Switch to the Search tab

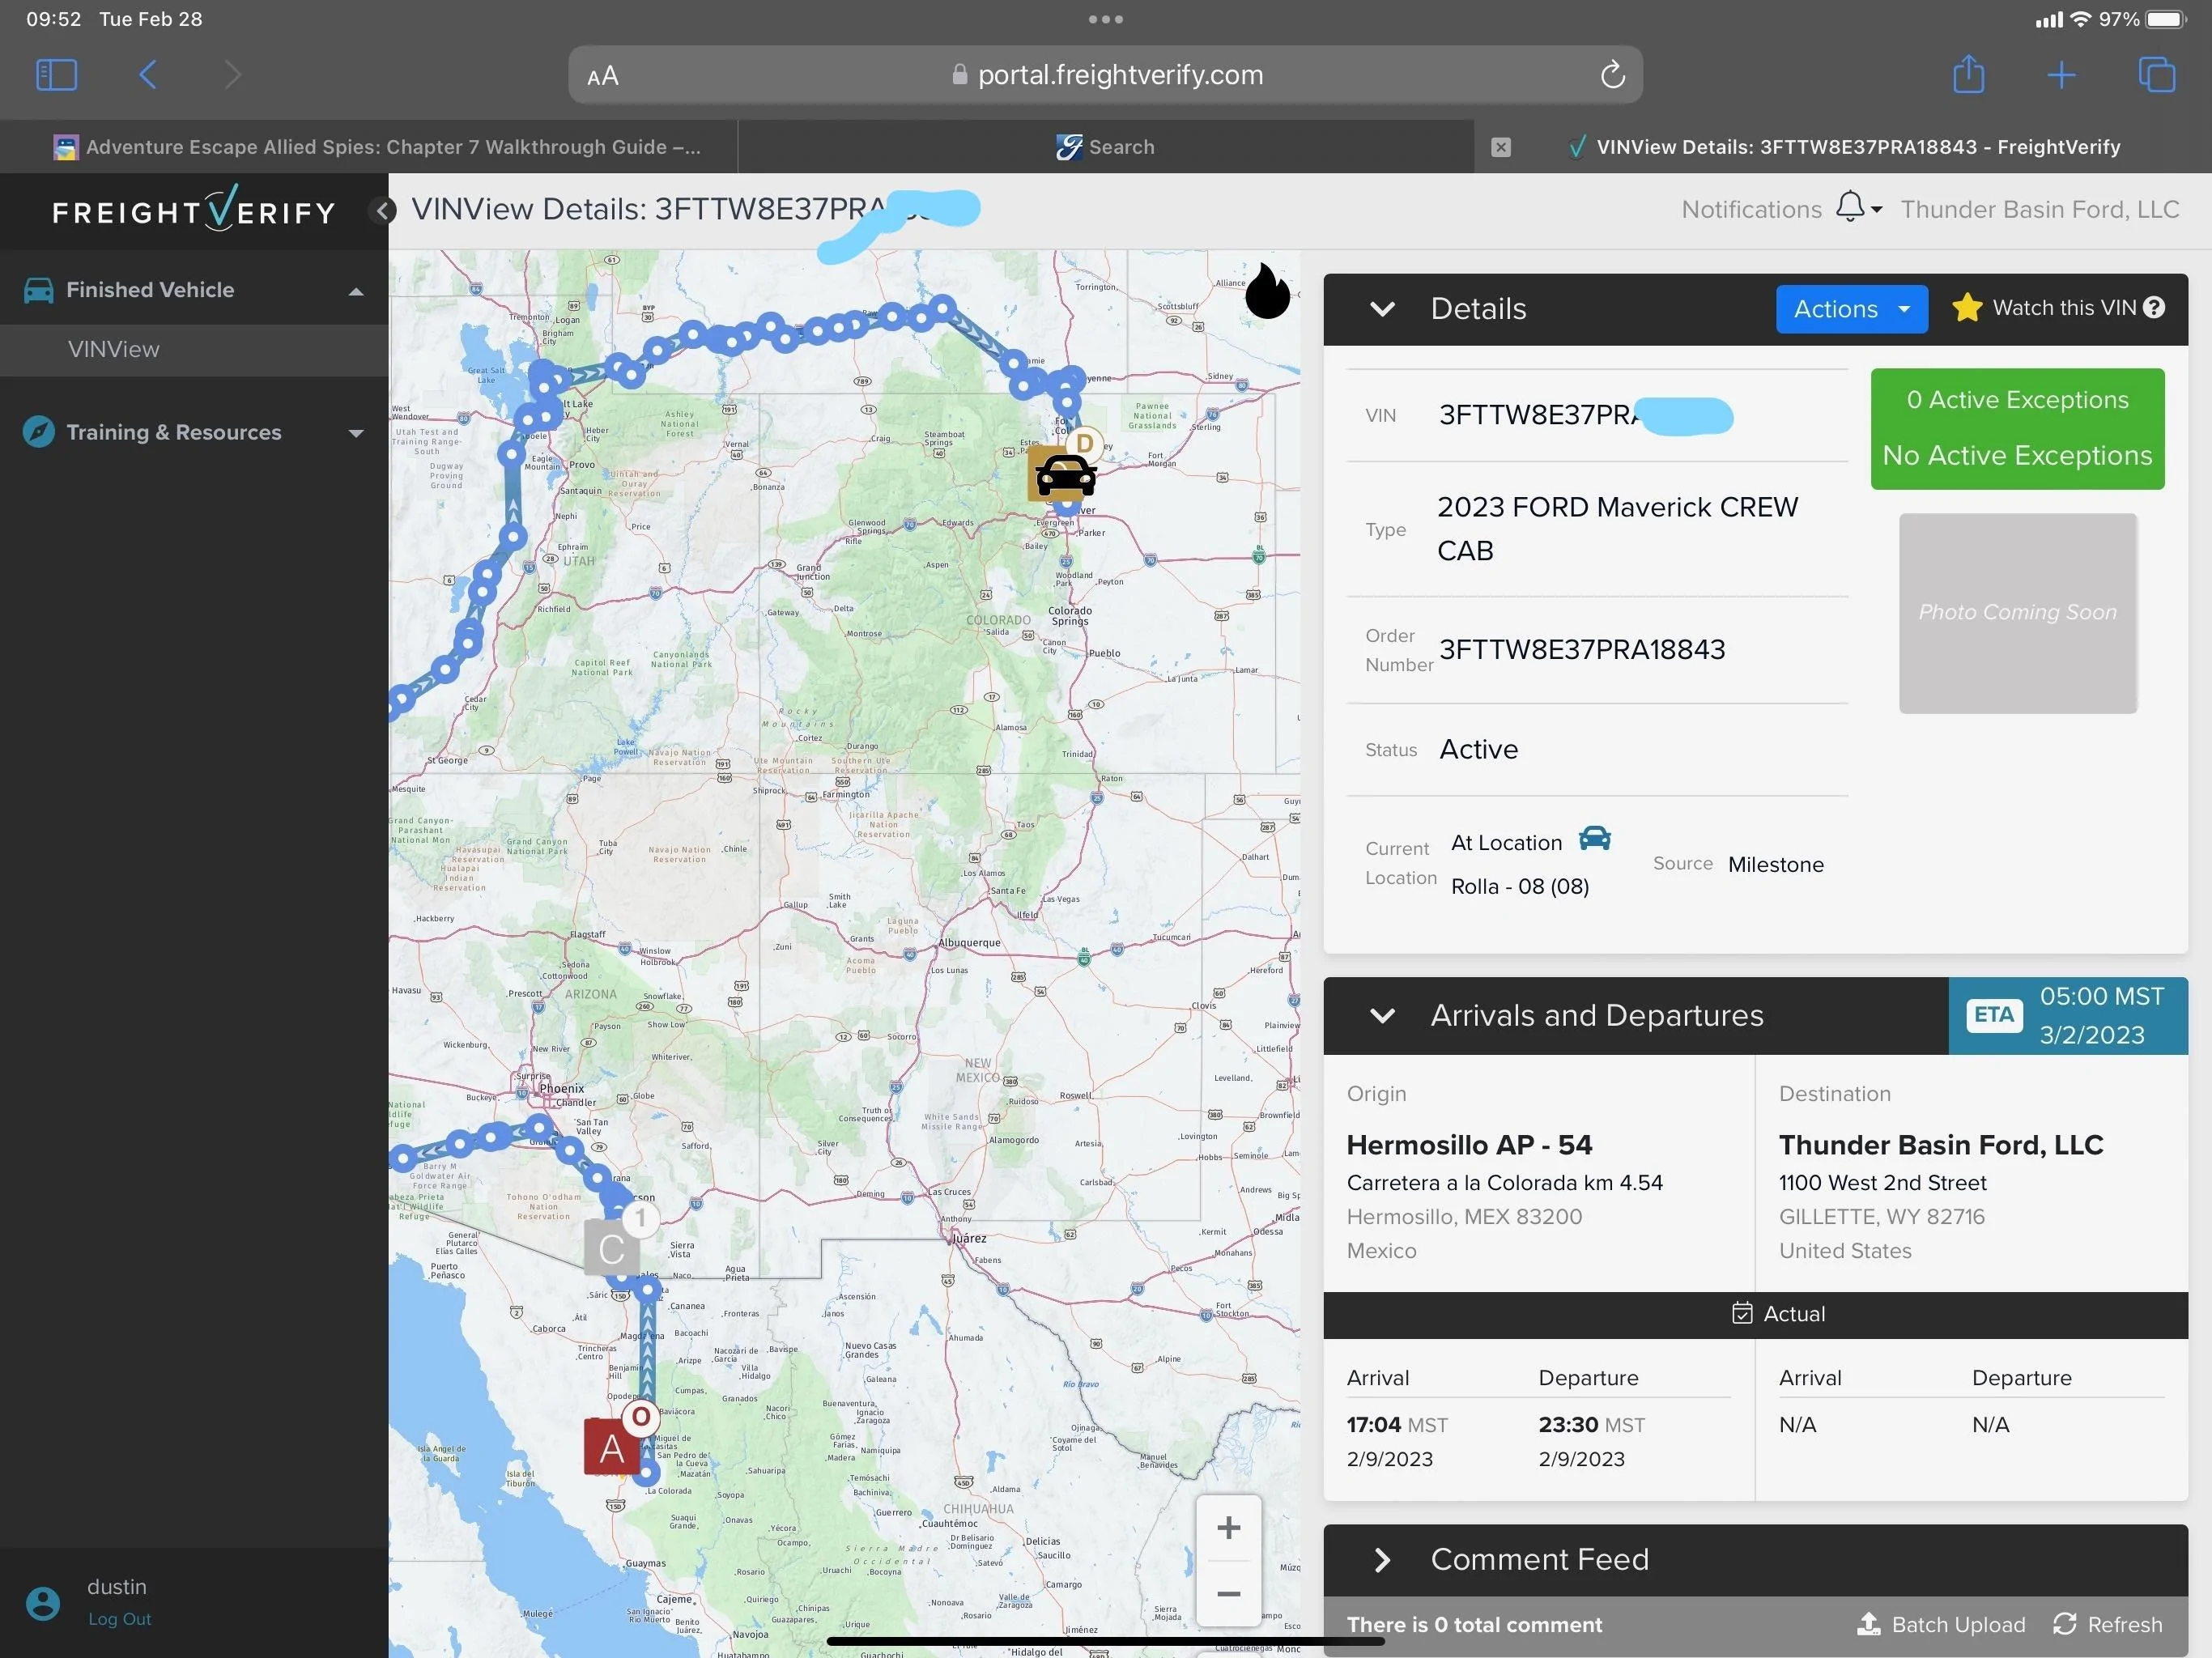(x=1105, y=147)
